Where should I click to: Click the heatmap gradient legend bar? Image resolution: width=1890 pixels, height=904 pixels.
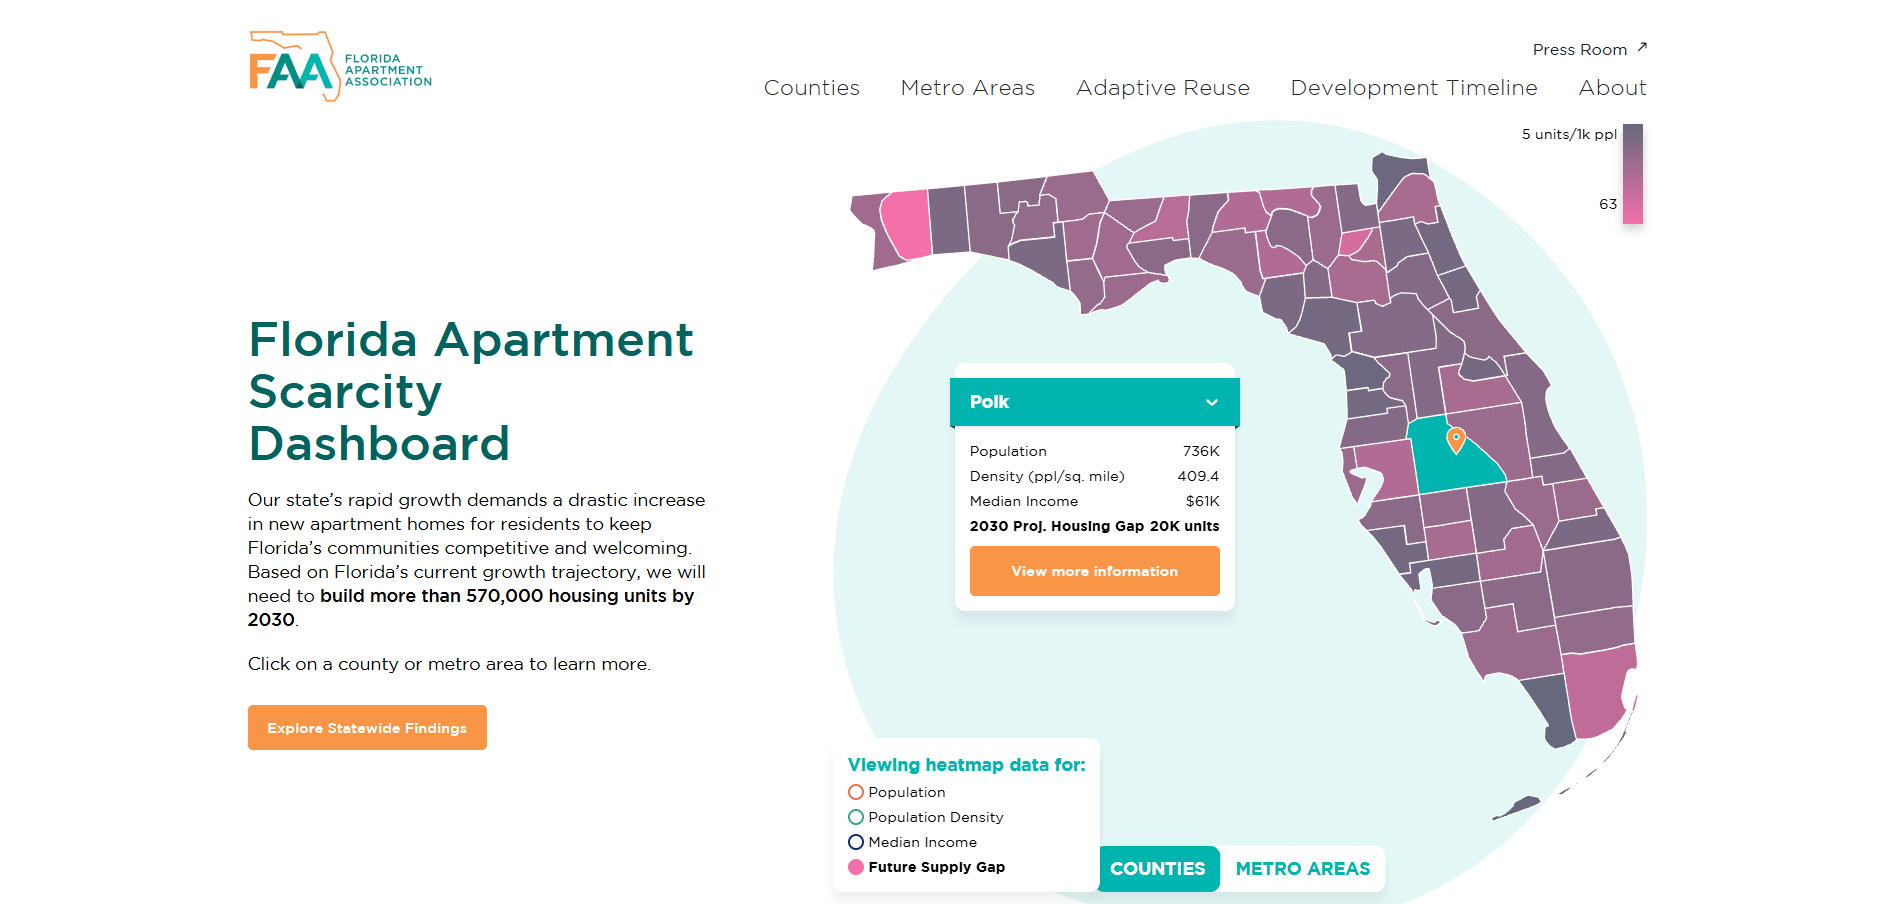(1632, 174)
